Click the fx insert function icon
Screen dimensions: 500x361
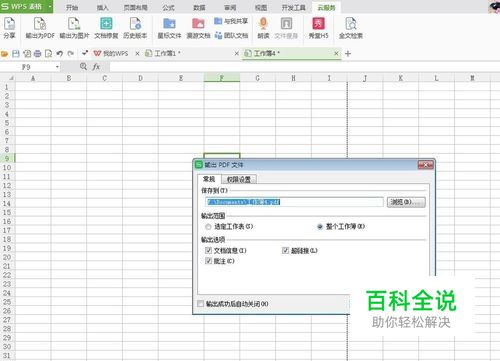pos(96,67)
